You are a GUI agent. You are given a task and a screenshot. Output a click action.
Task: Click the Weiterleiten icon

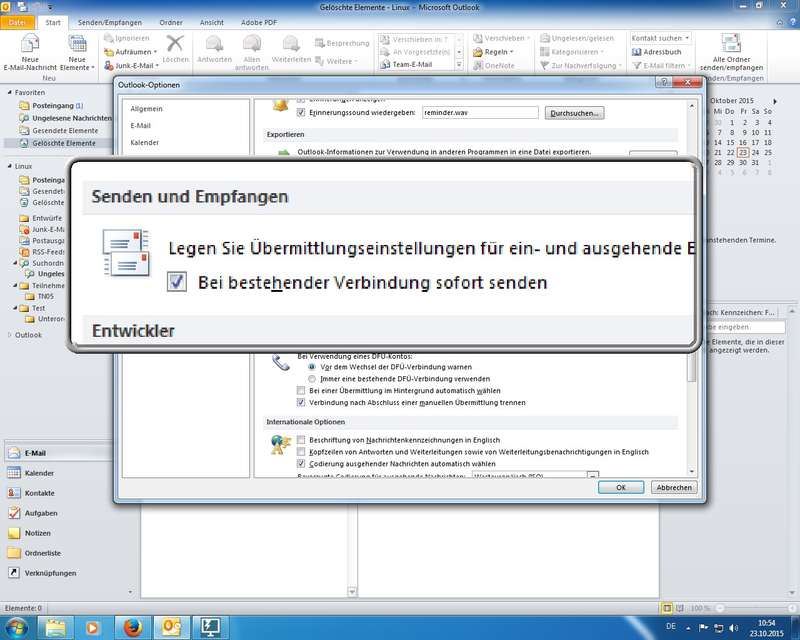point(291,44)
